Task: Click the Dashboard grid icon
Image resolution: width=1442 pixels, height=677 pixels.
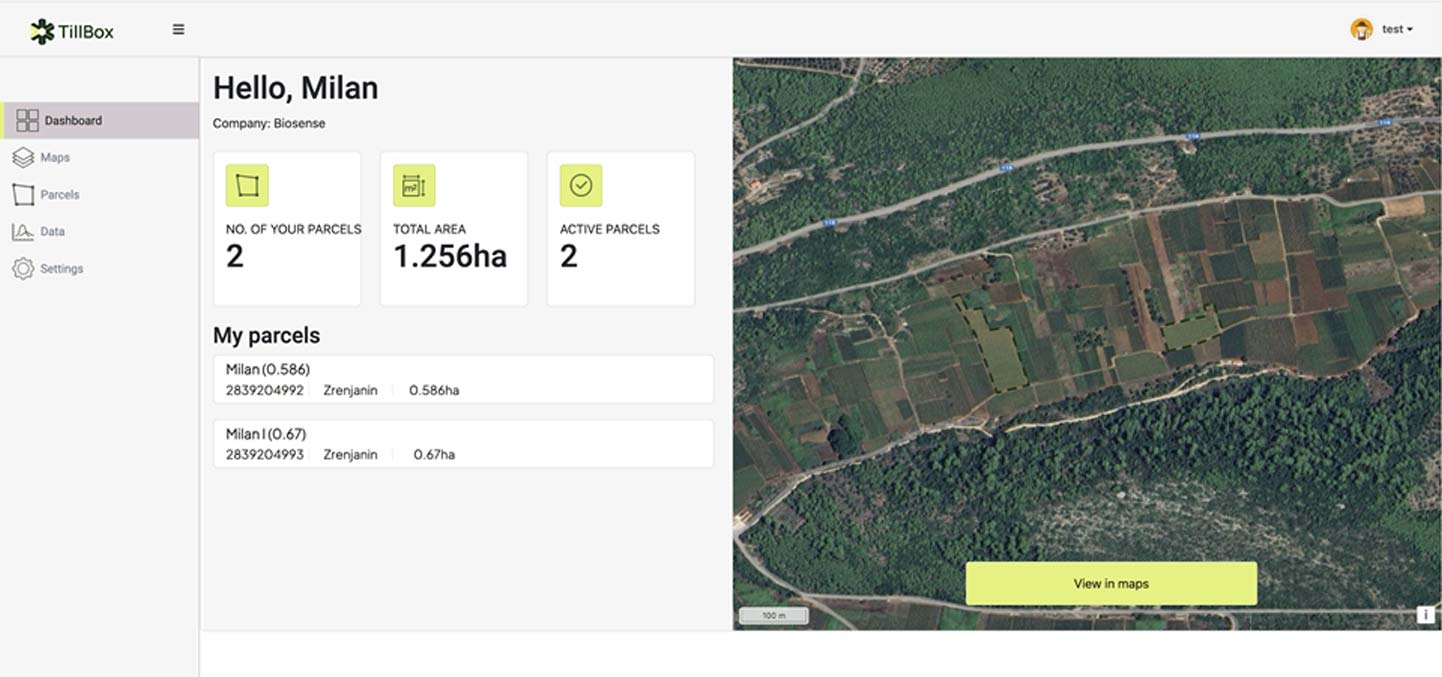Action: click(x=27, y=121)
